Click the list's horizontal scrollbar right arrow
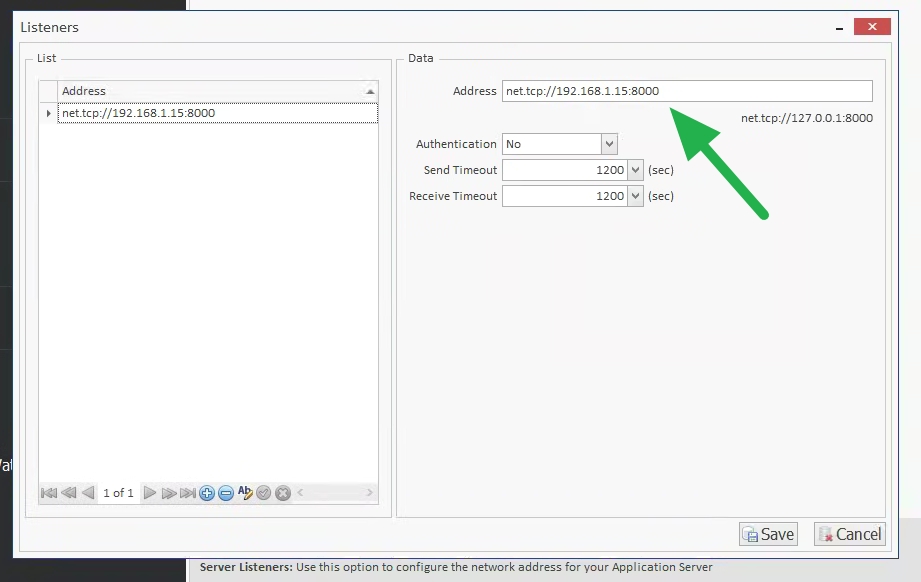This screenshot has width=921, height=582. coord(369,493)
